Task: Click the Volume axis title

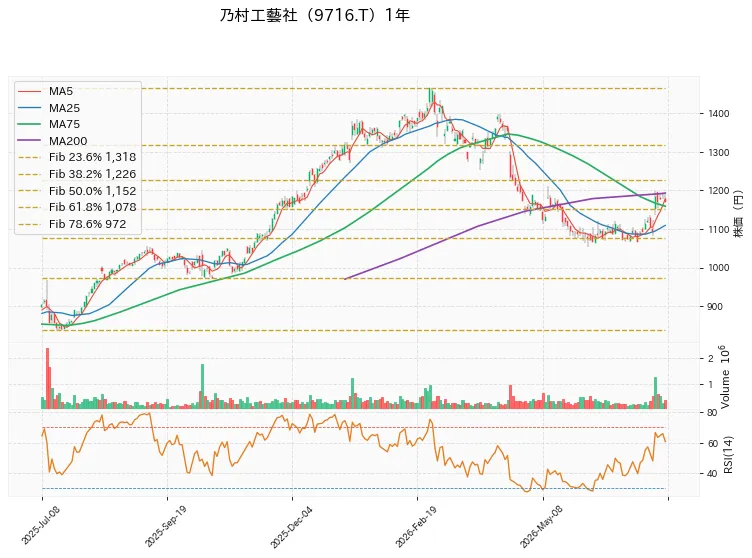Action: [x=724, y=377]
